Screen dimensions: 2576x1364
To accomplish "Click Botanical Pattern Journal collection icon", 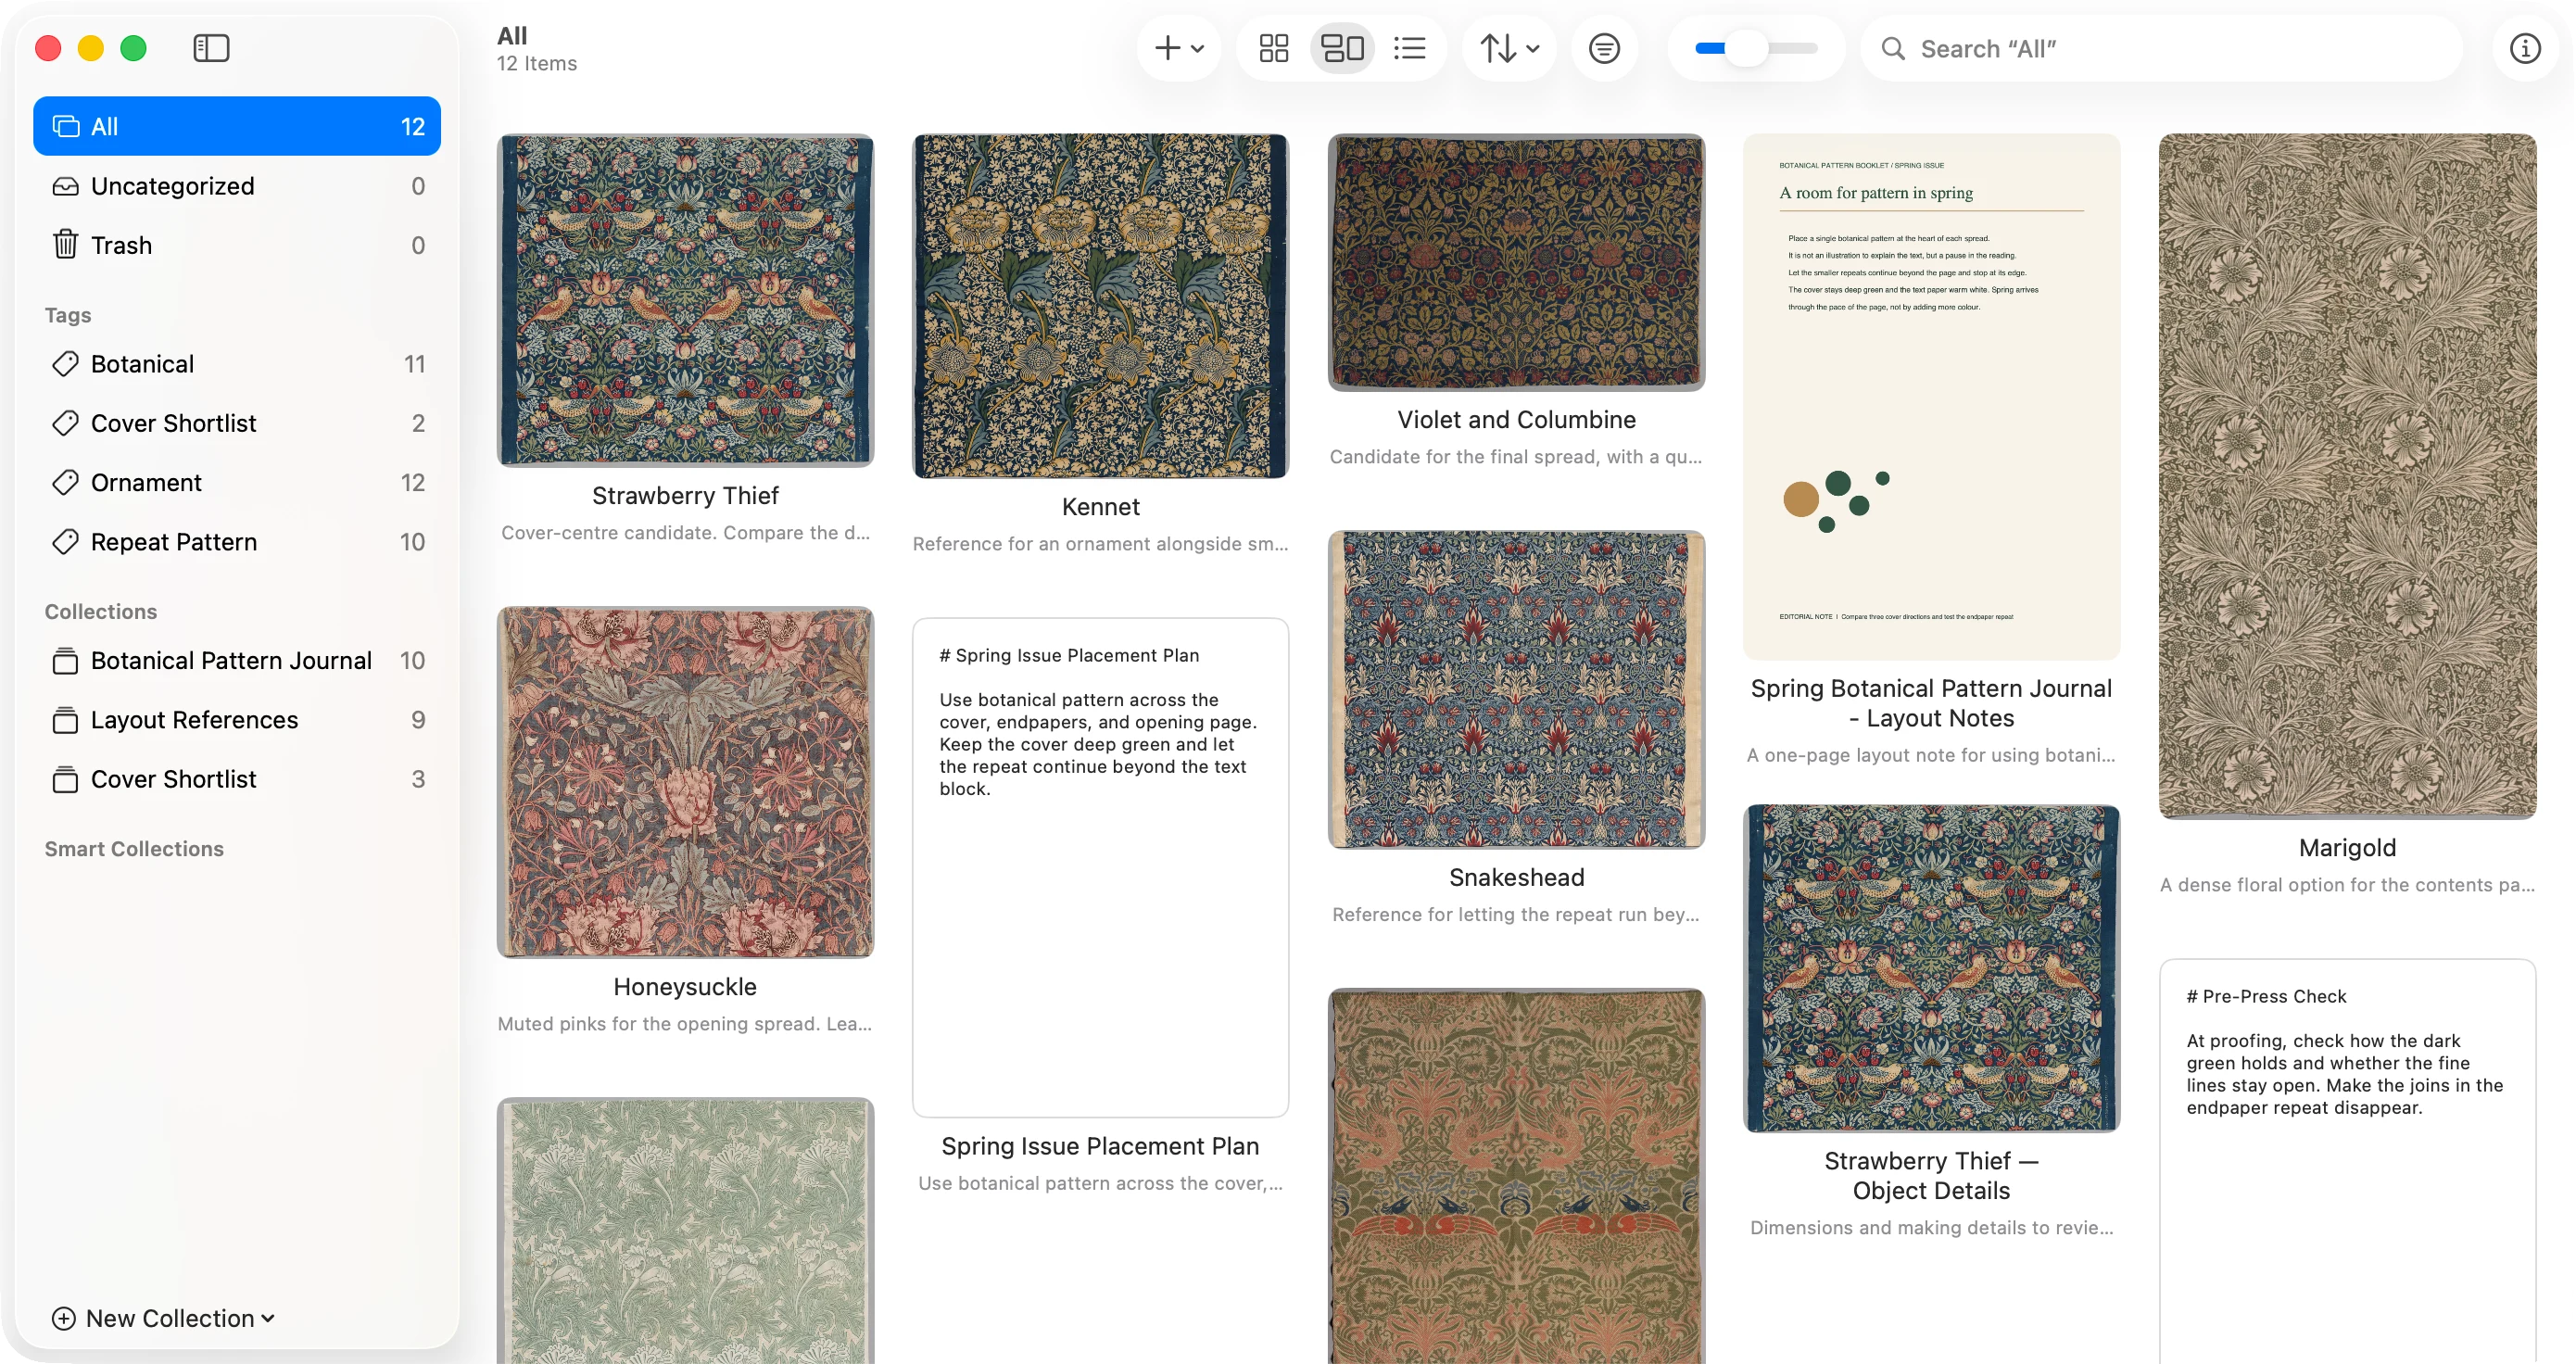I will coord(65,660).
